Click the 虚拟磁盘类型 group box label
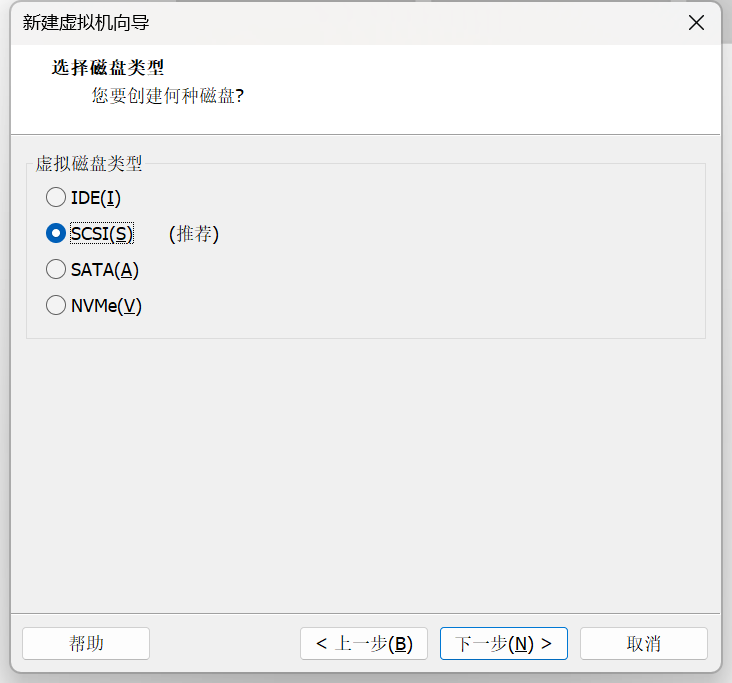This screenshot has width=732, height=683. [x=89, y=163]
